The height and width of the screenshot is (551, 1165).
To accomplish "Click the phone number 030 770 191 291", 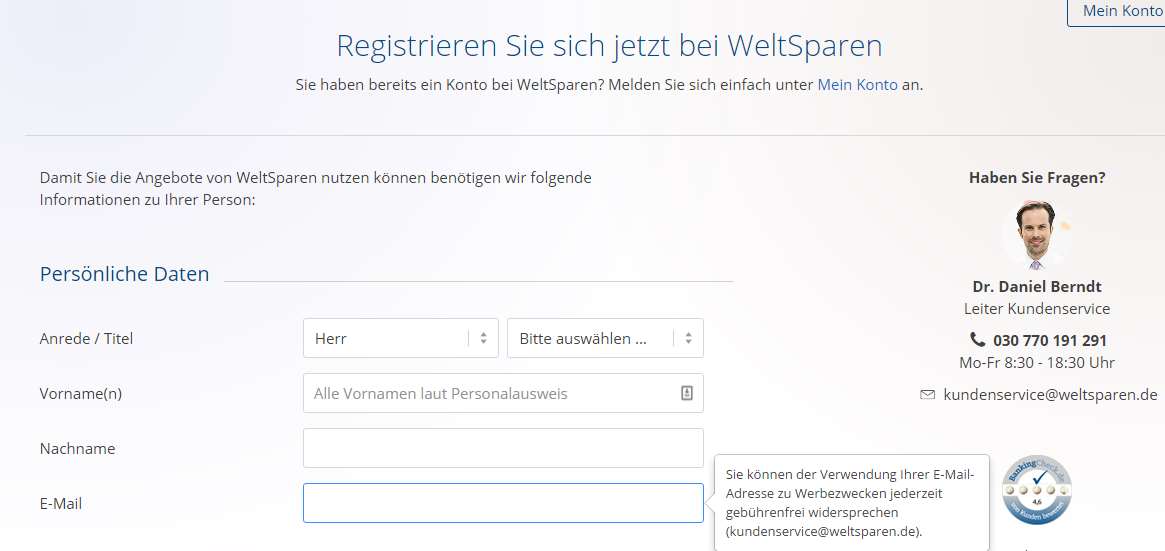I will click(x=1050, y=341).
